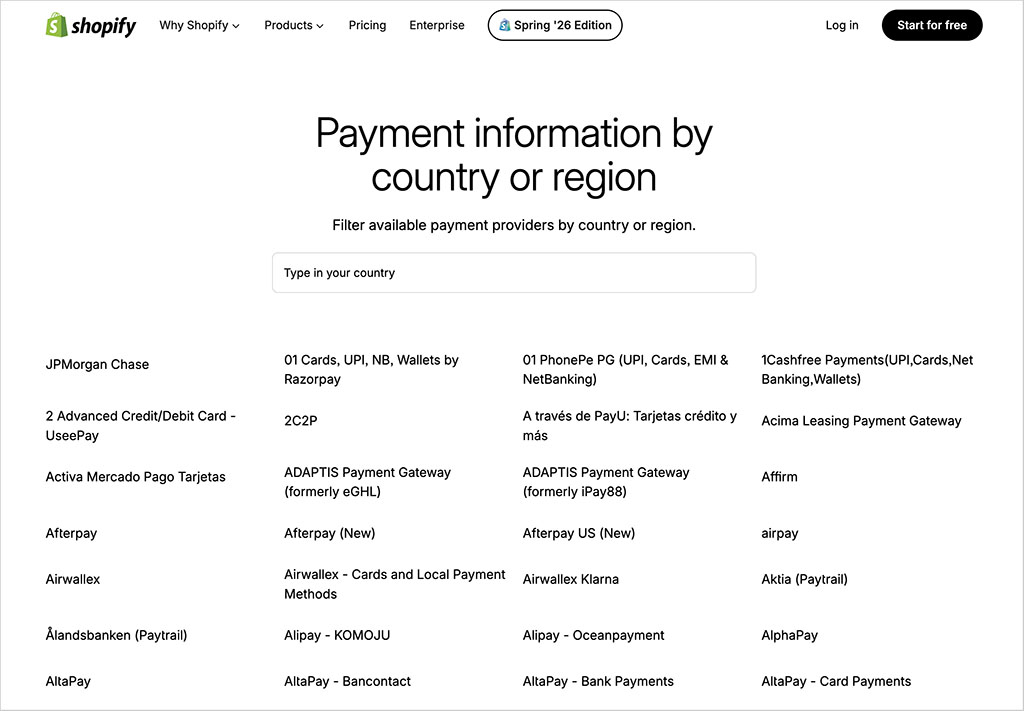The image size is (1024, 711).
Task: Select 2 Advanced Credit/Debit Card - UseePay
Action: pos(140,426)
